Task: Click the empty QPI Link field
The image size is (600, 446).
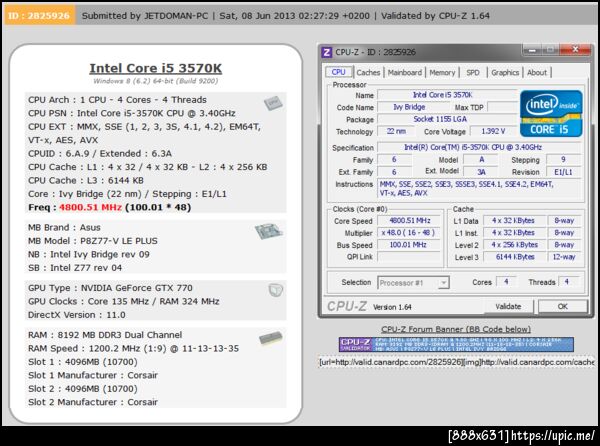Action: tap(409, 257)
